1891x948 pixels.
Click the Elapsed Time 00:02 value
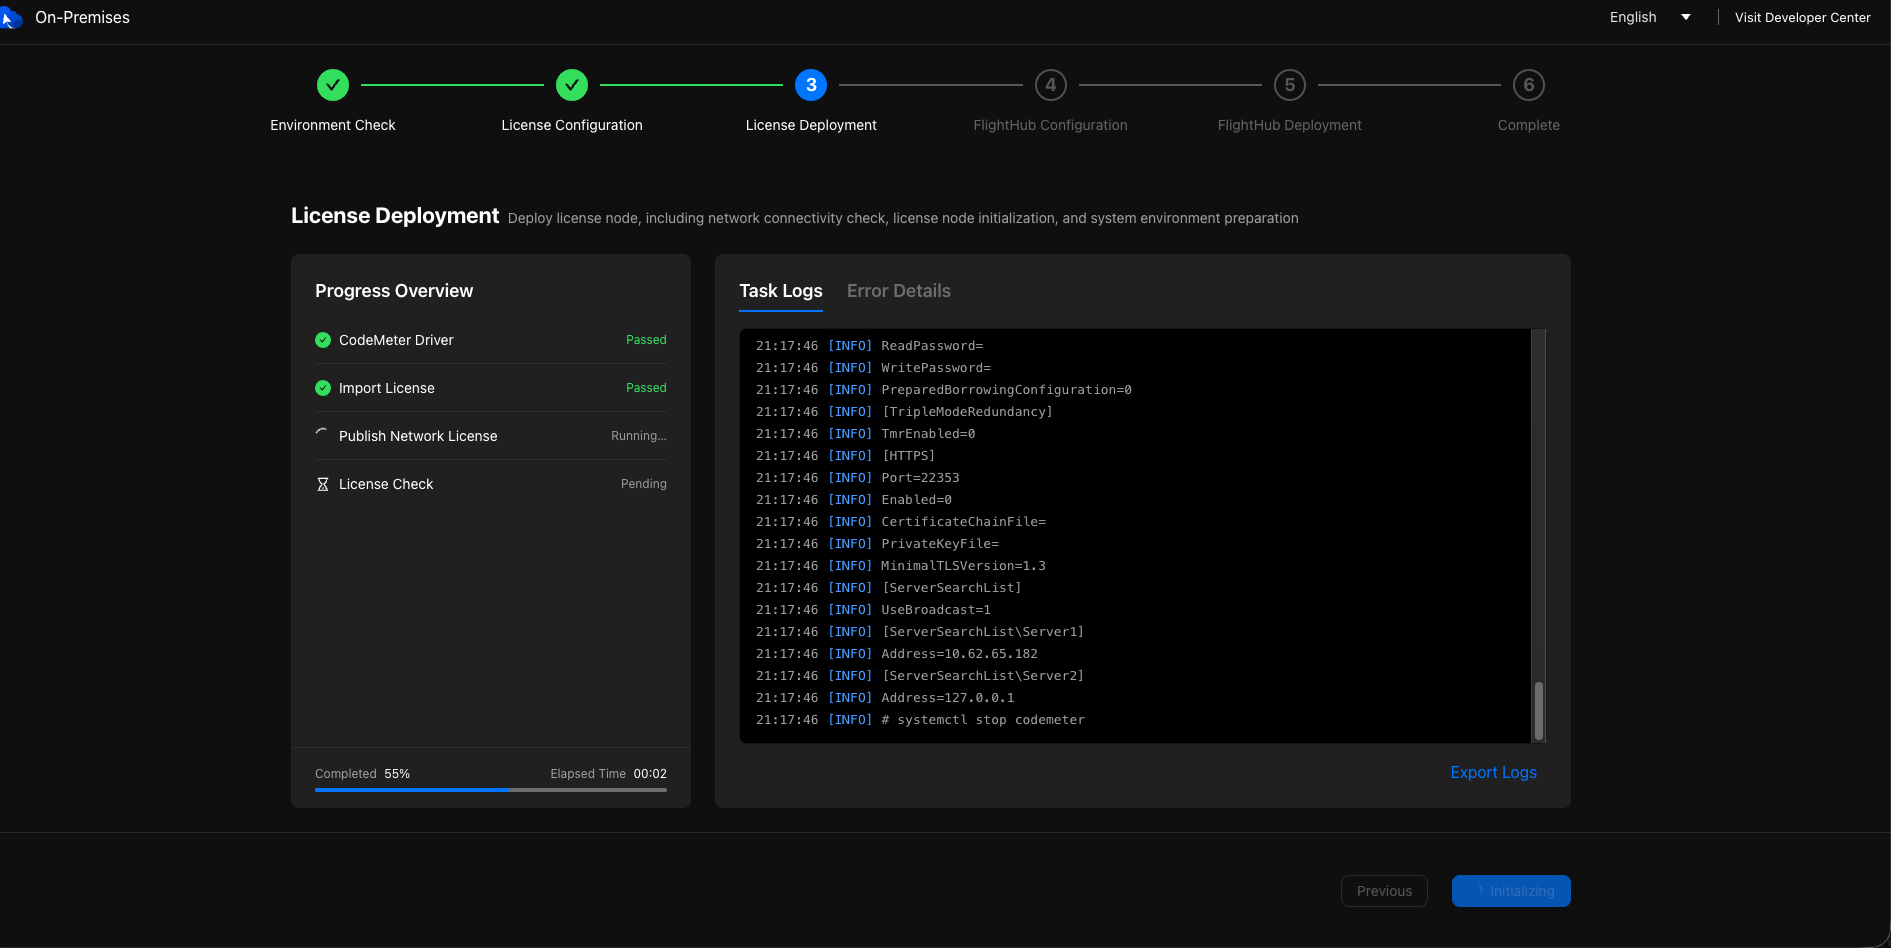point(650,774)
